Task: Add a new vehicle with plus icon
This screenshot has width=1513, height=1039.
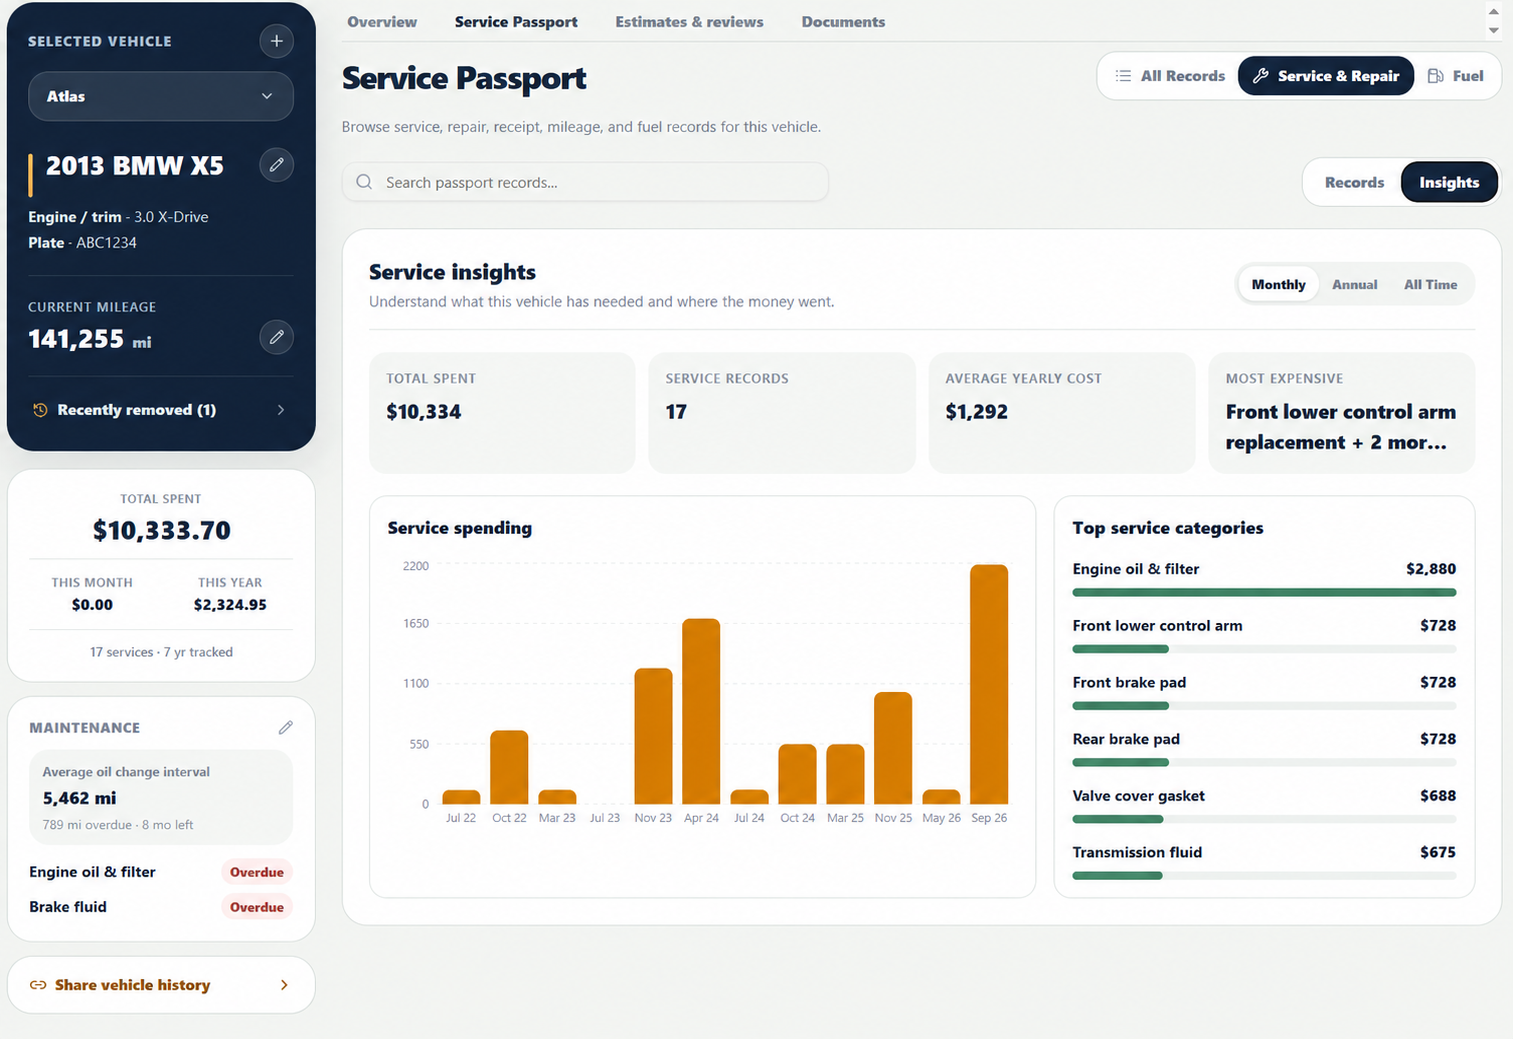Action: point(277,41)
